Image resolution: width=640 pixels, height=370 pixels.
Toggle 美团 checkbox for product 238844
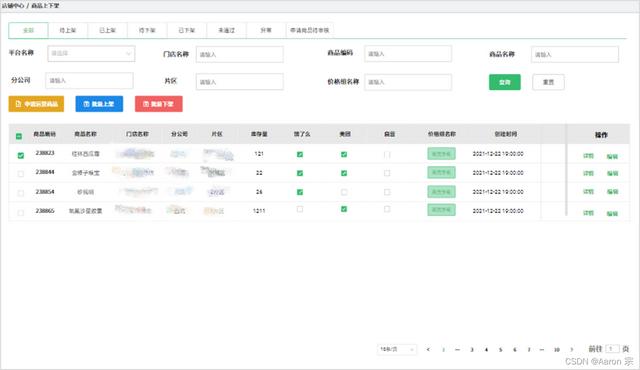click(x=344, y=173)
